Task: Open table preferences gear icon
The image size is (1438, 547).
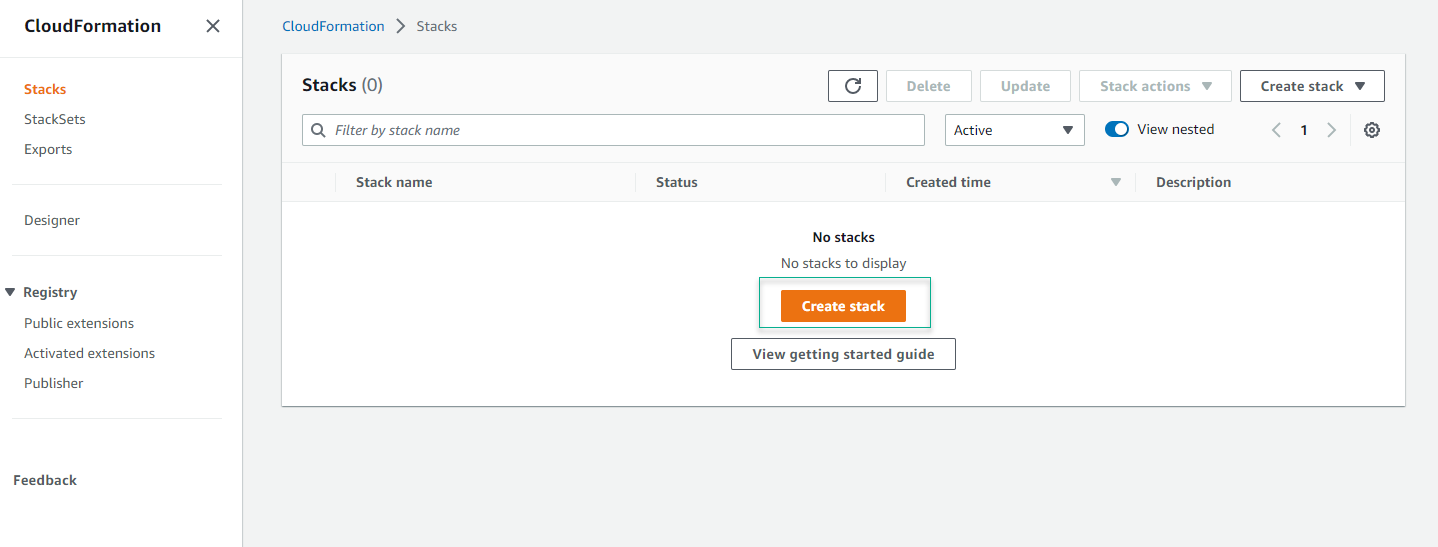Action: tap(1372, 130)
